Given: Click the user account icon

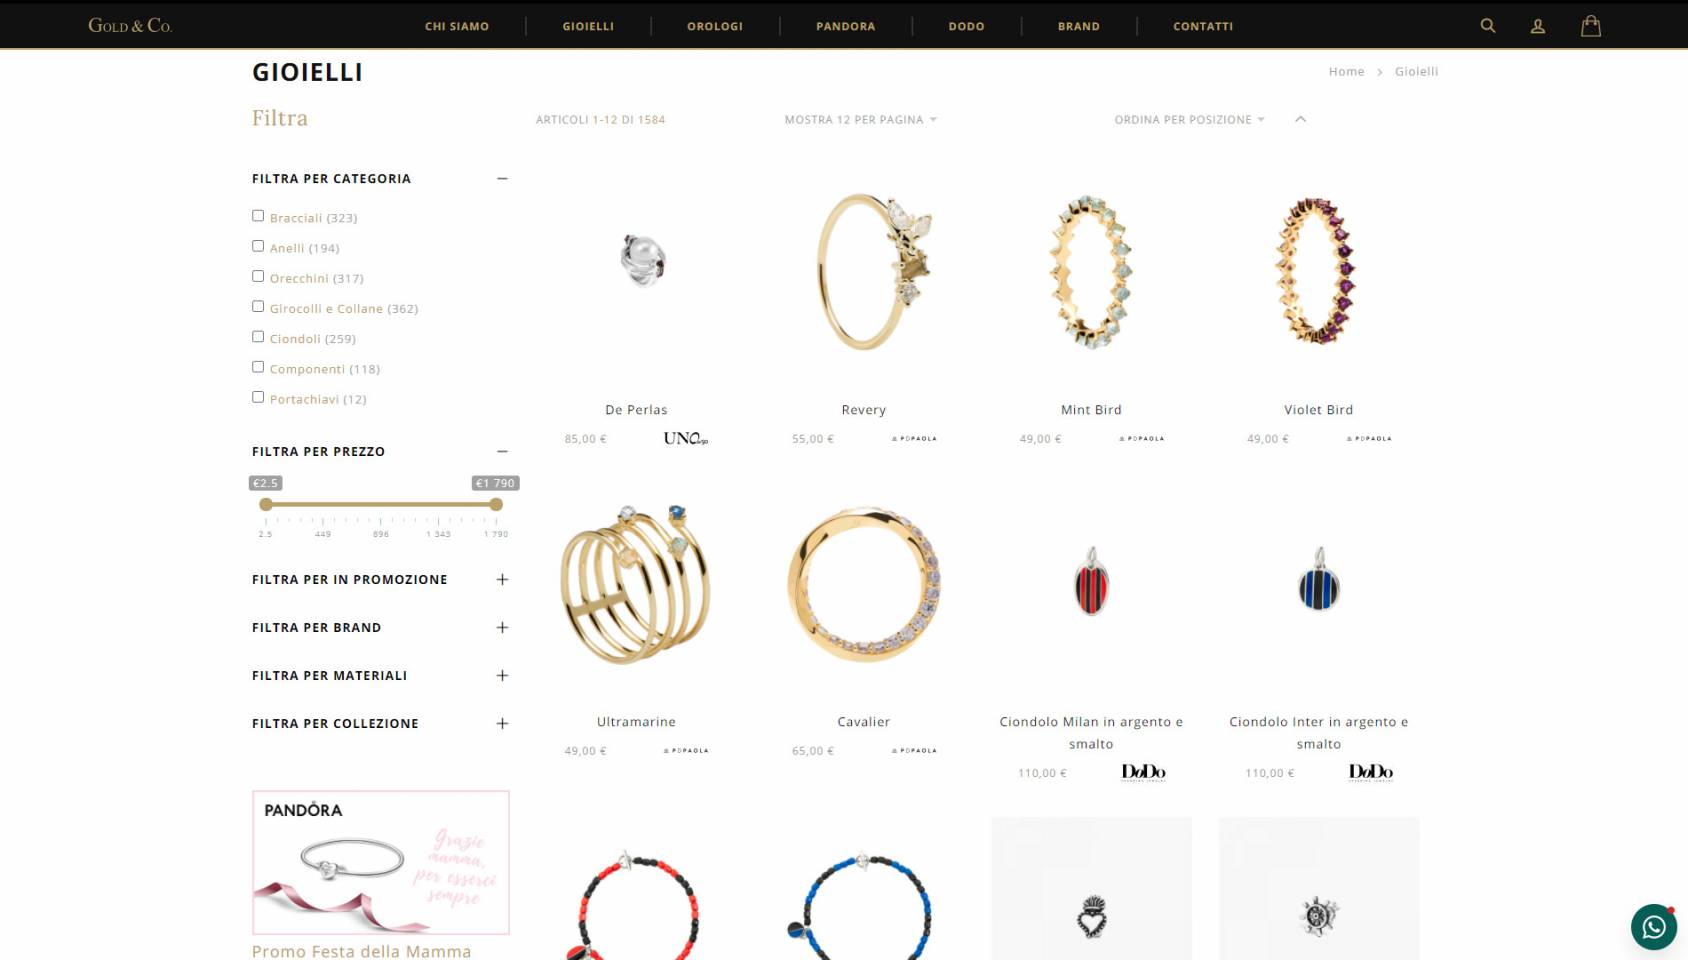Looking at the screenshot, I should [x=1538, y=26].
